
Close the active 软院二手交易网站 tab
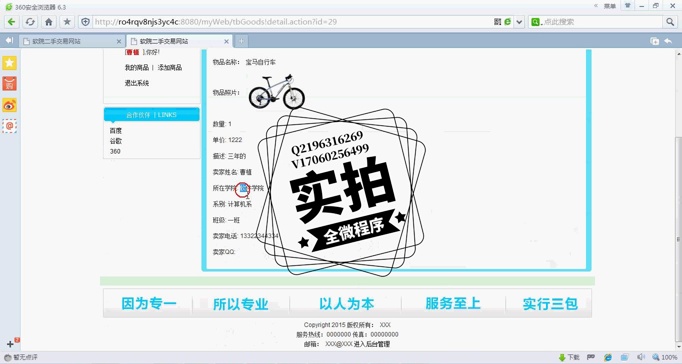pyautogui.click(x=226, y=41)
